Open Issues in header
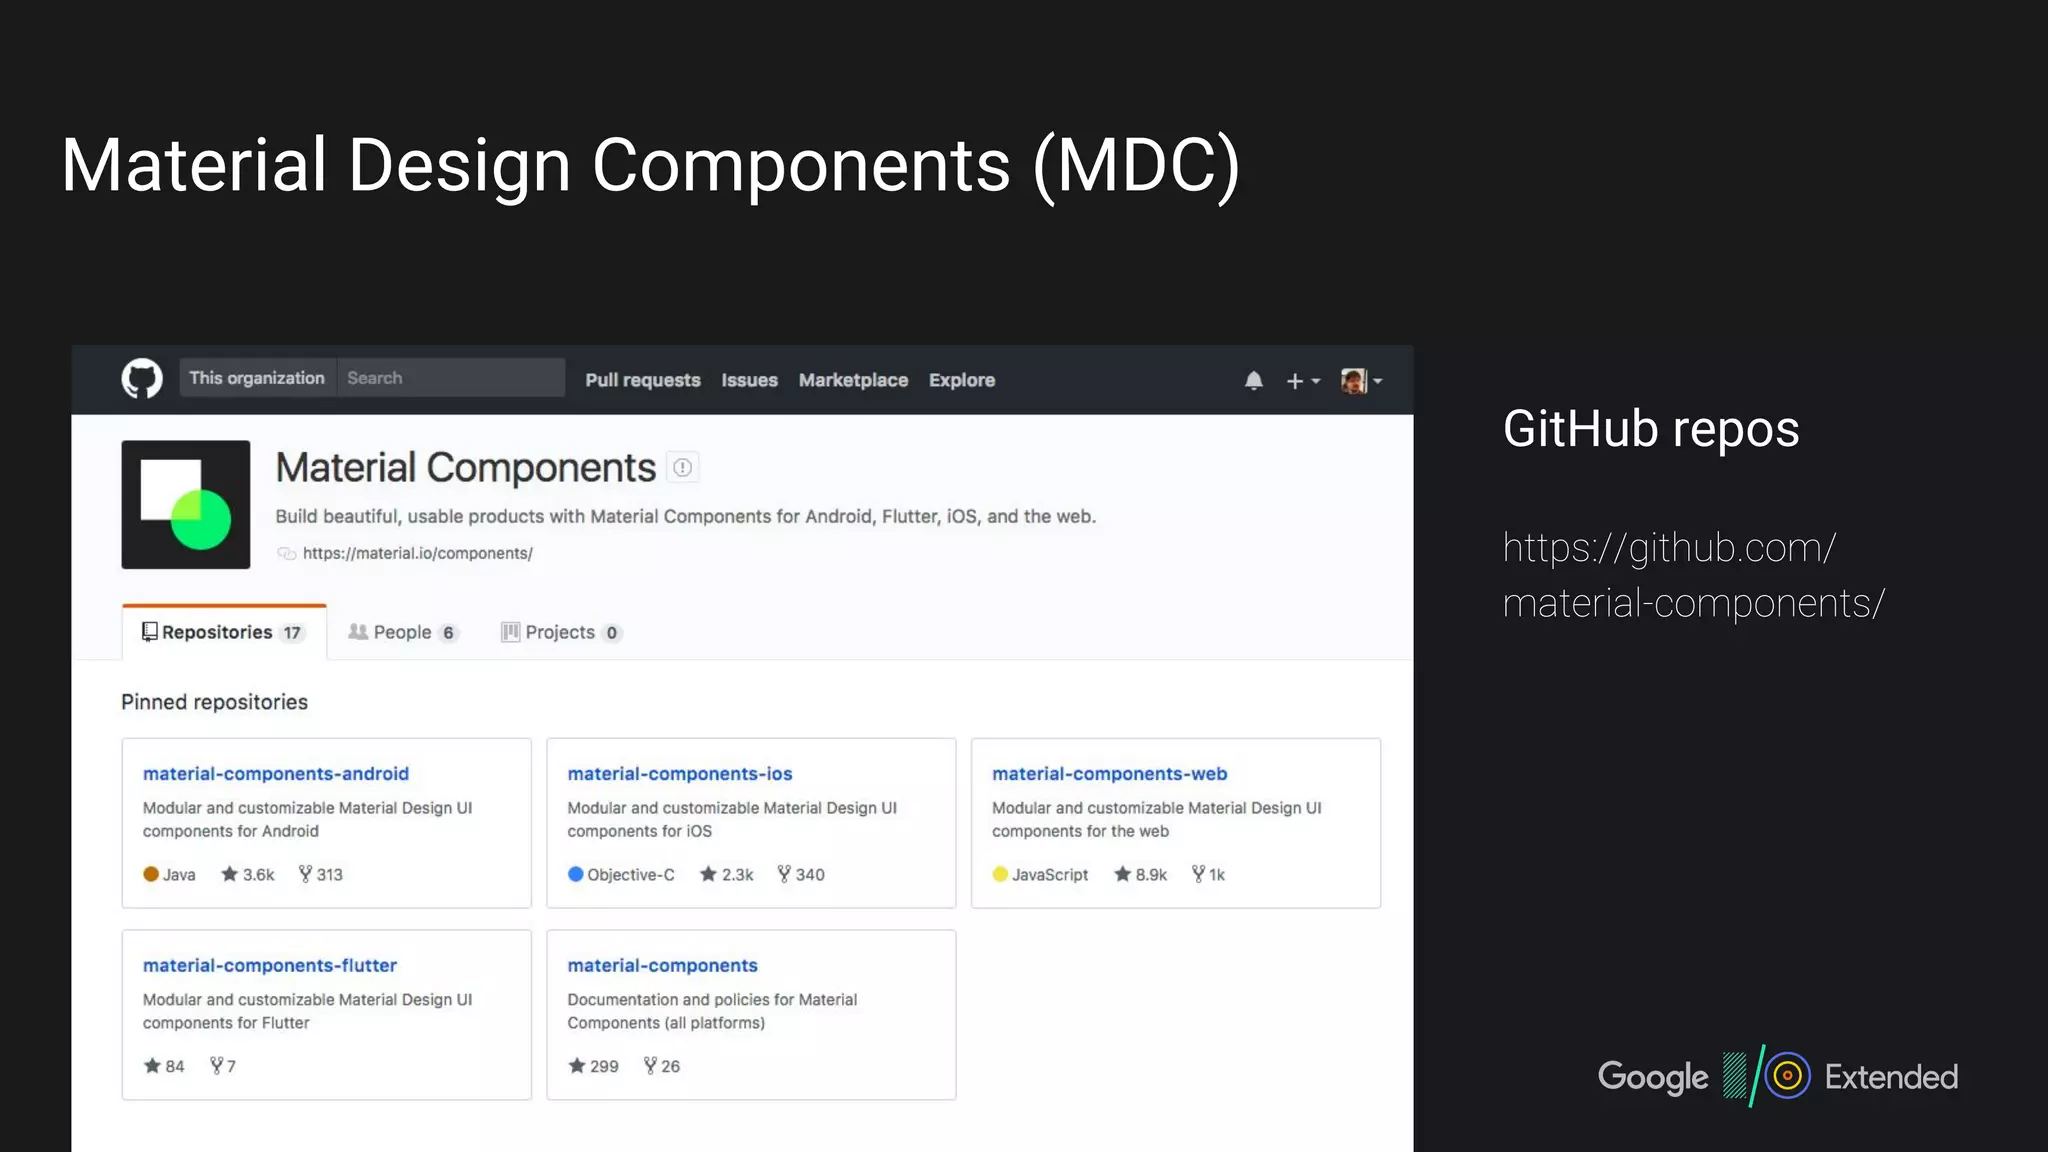This screenshot has height=1152, width=2048. point(749,380)
